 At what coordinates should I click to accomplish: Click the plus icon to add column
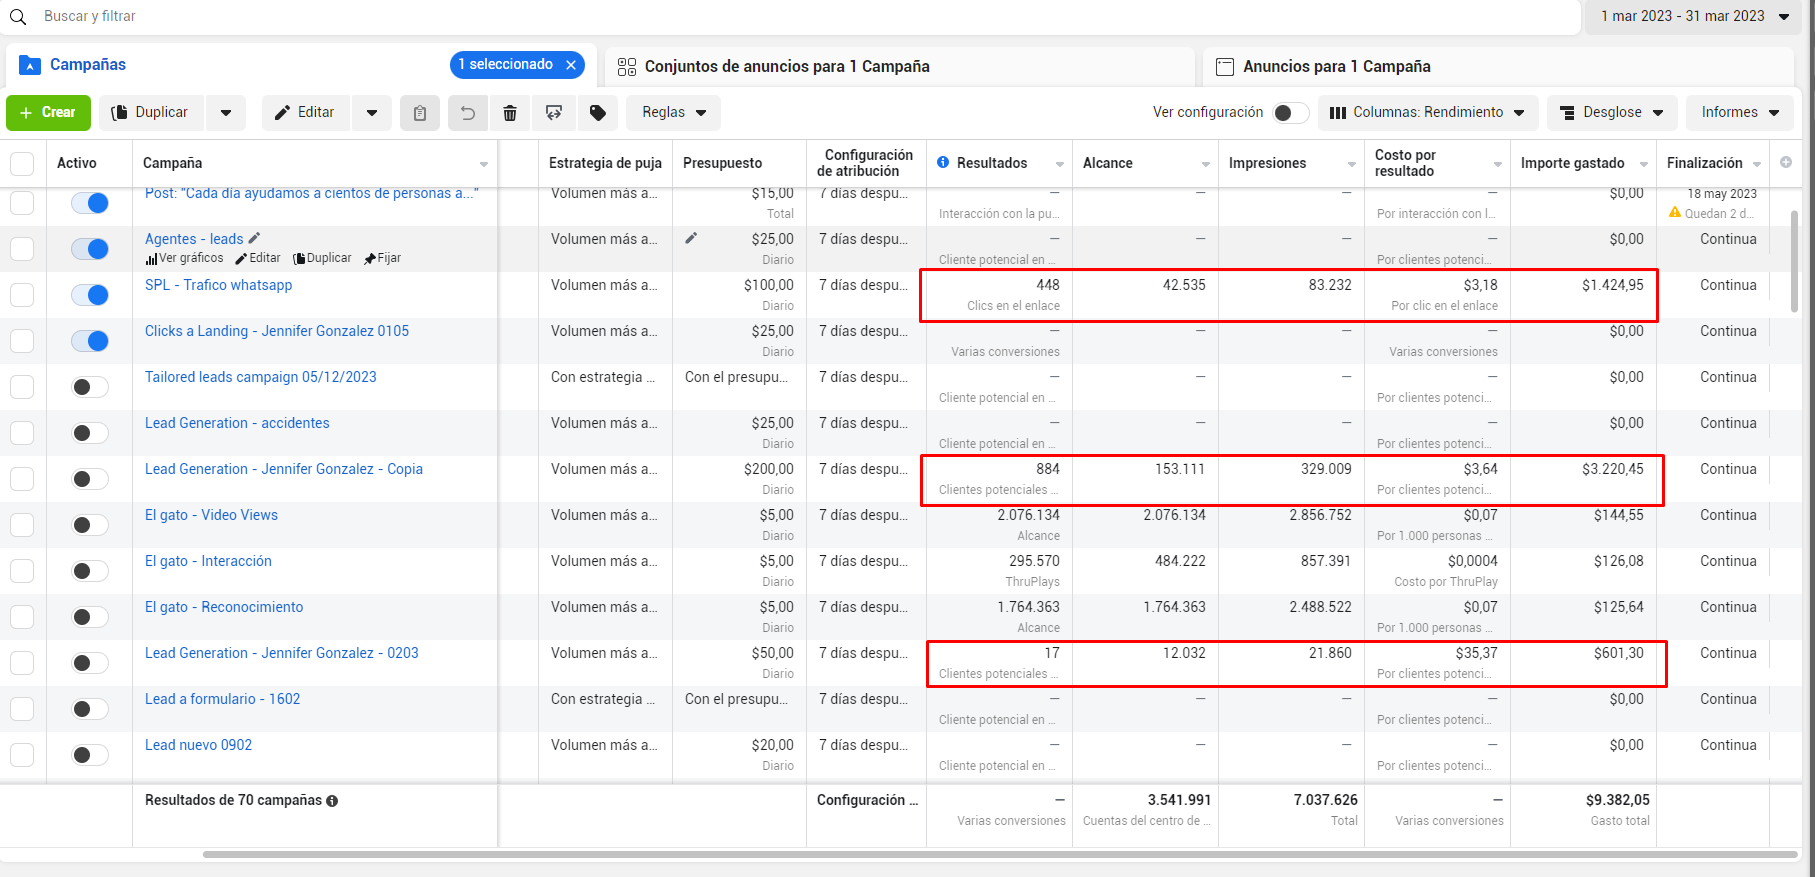click(1786, 162)
